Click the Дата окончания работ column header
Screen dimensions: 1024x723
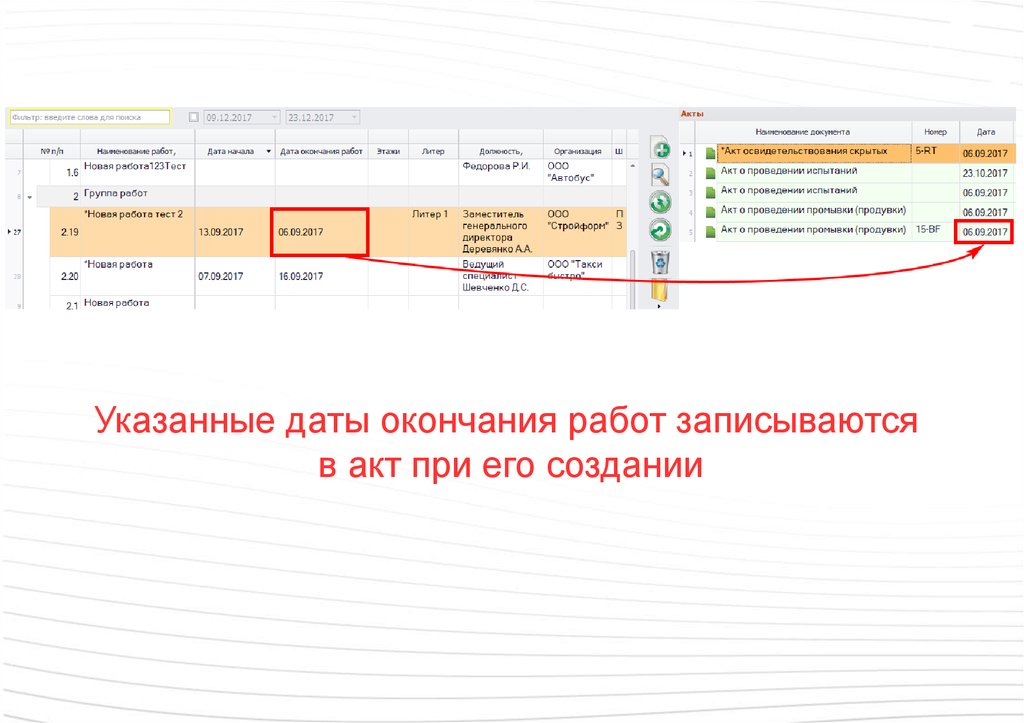coord(321,152)
